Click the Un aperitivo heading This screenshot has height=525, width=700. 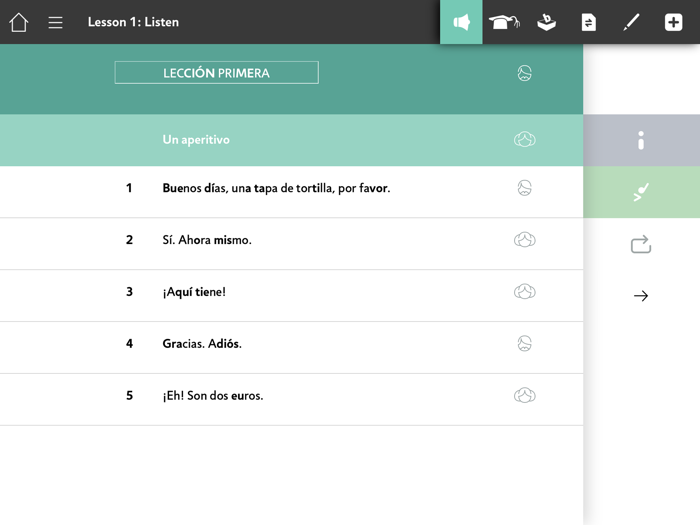(x=196, y=140)
